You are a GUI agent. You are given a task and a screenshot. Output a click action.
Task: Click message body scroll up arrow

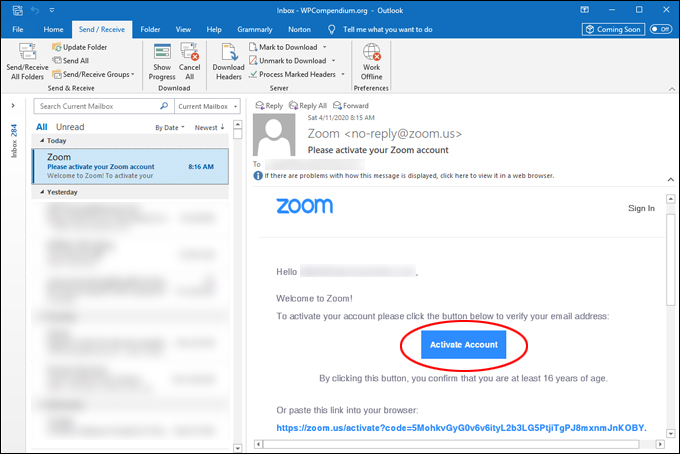point(670,199)
